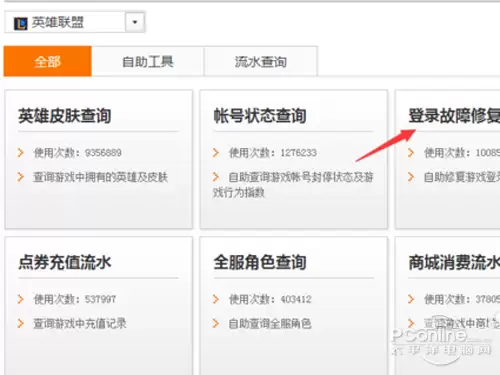Click arrow bullet beside 查询游戏中拥有的英雄及皮肤
This screenshot has height=375, width=500.
21,177
